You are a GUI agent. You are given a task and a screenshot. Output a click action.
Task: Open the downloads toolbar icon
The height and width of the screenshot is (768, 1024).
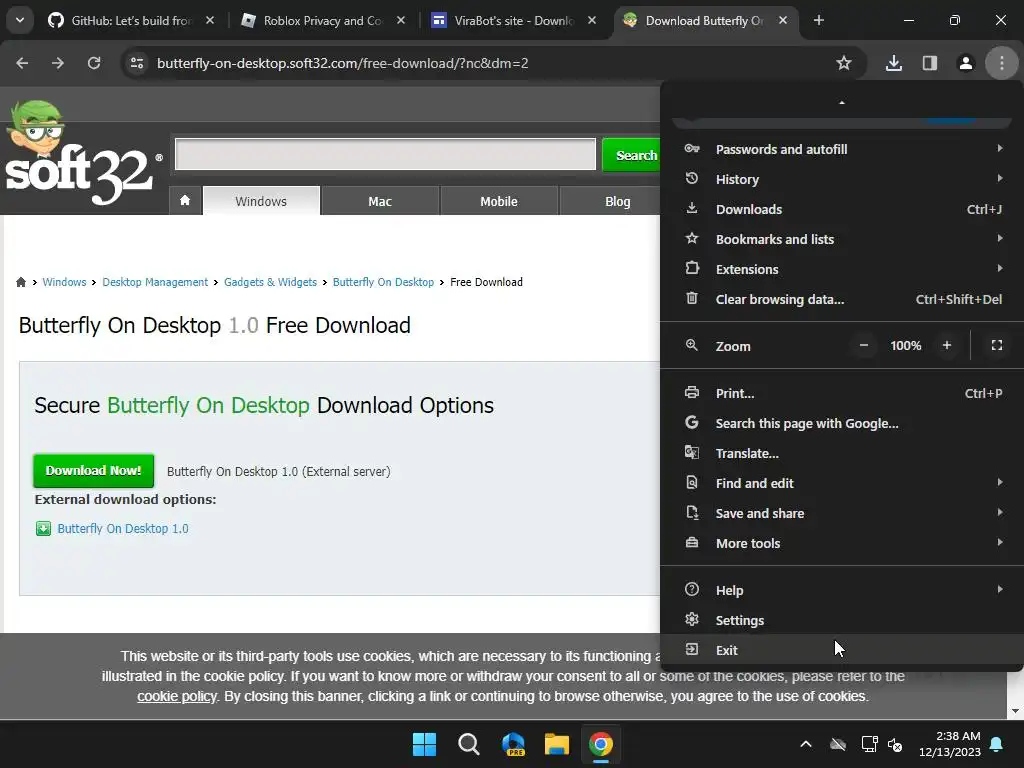tap(894, 63)
